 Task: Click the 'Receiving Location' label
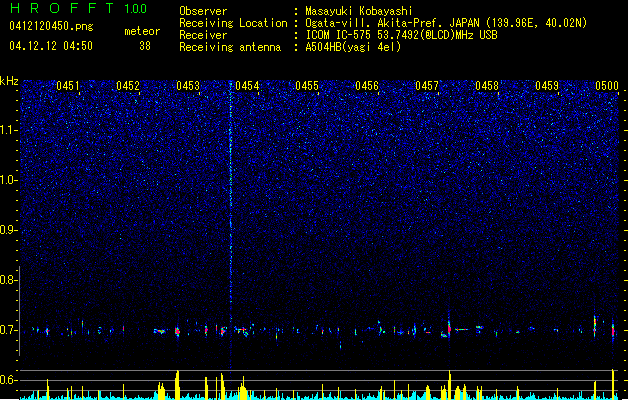(233, 23)
